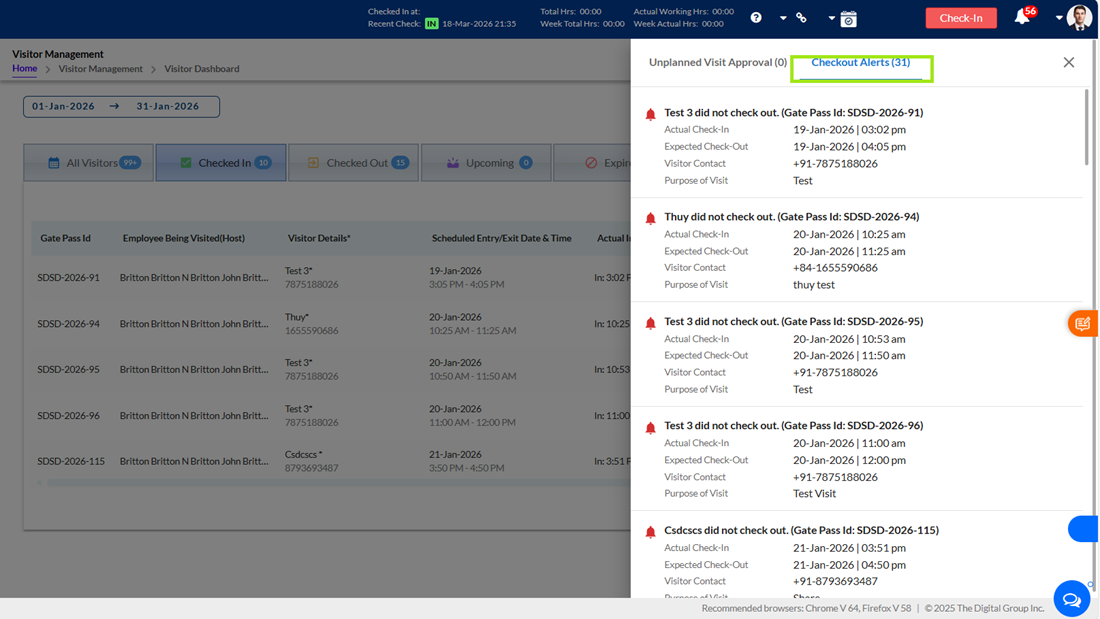The width and height of the screenshot is (1100, 619).
Task: Expand the dropdown arrow next to profile avatar
Action: coord(1059,18)
